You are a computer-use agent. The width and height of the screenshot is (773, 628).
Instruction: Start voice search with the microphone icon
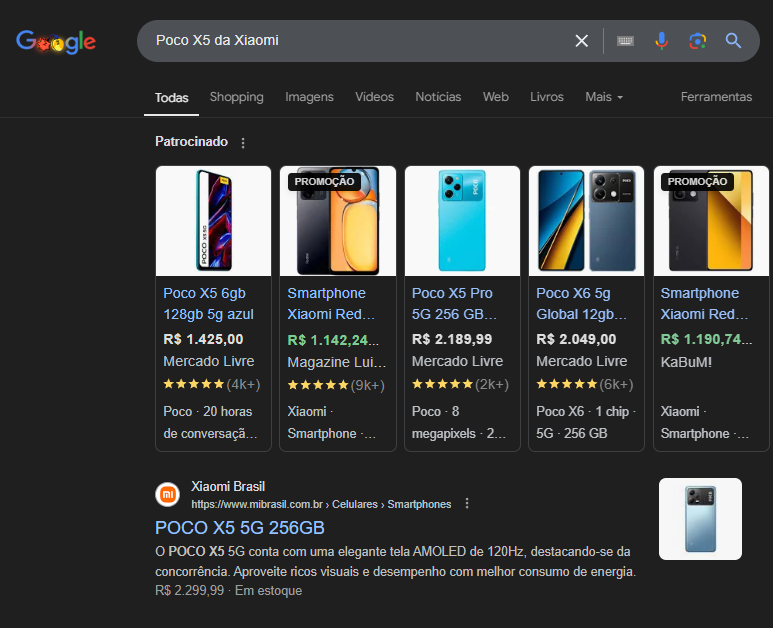(x=662, y=41)
